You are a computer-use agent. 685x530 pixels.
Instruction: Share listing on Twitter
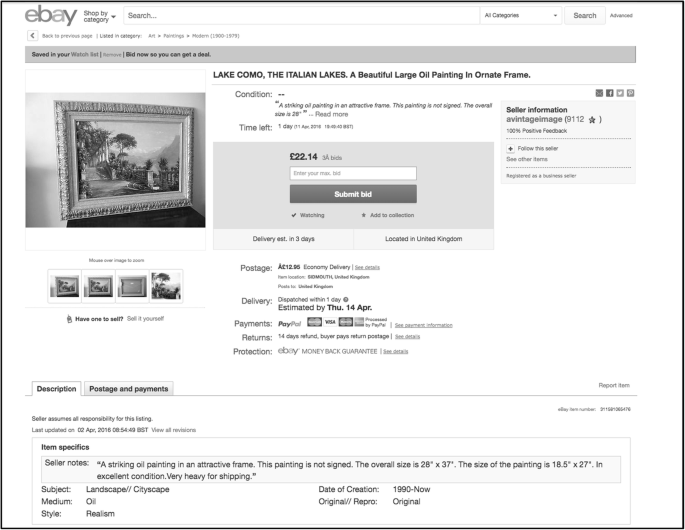point(620,93)
